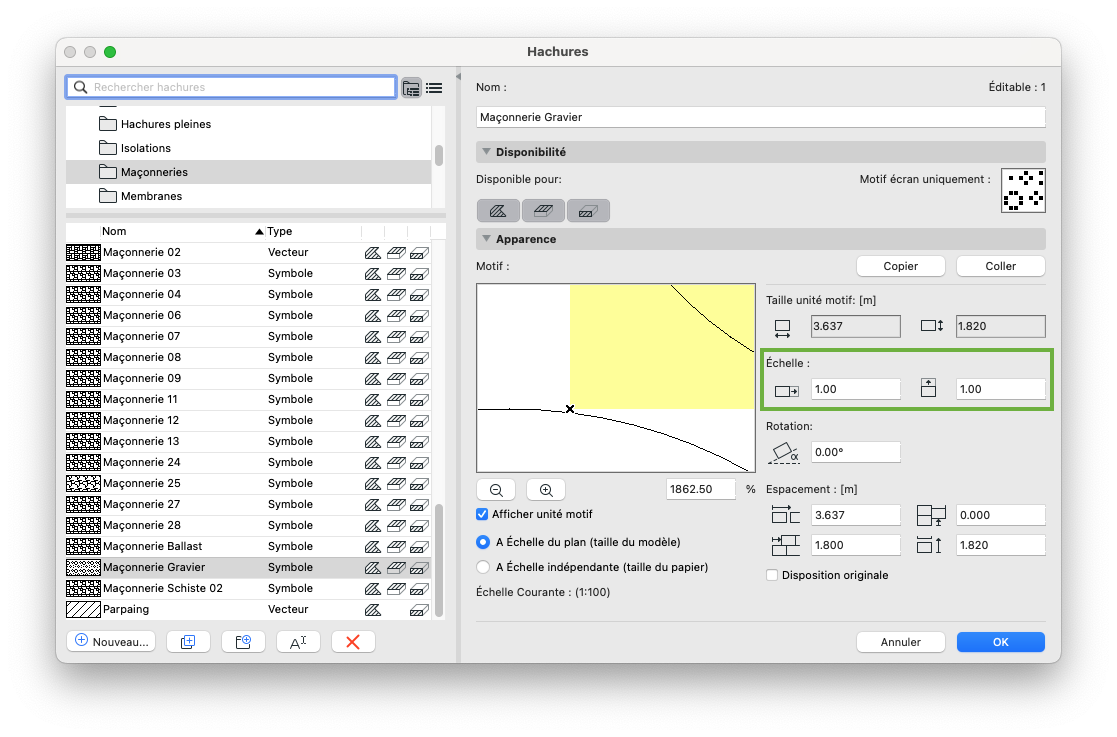Select the Maçonnerie 11 row

[x=249, y=399]
